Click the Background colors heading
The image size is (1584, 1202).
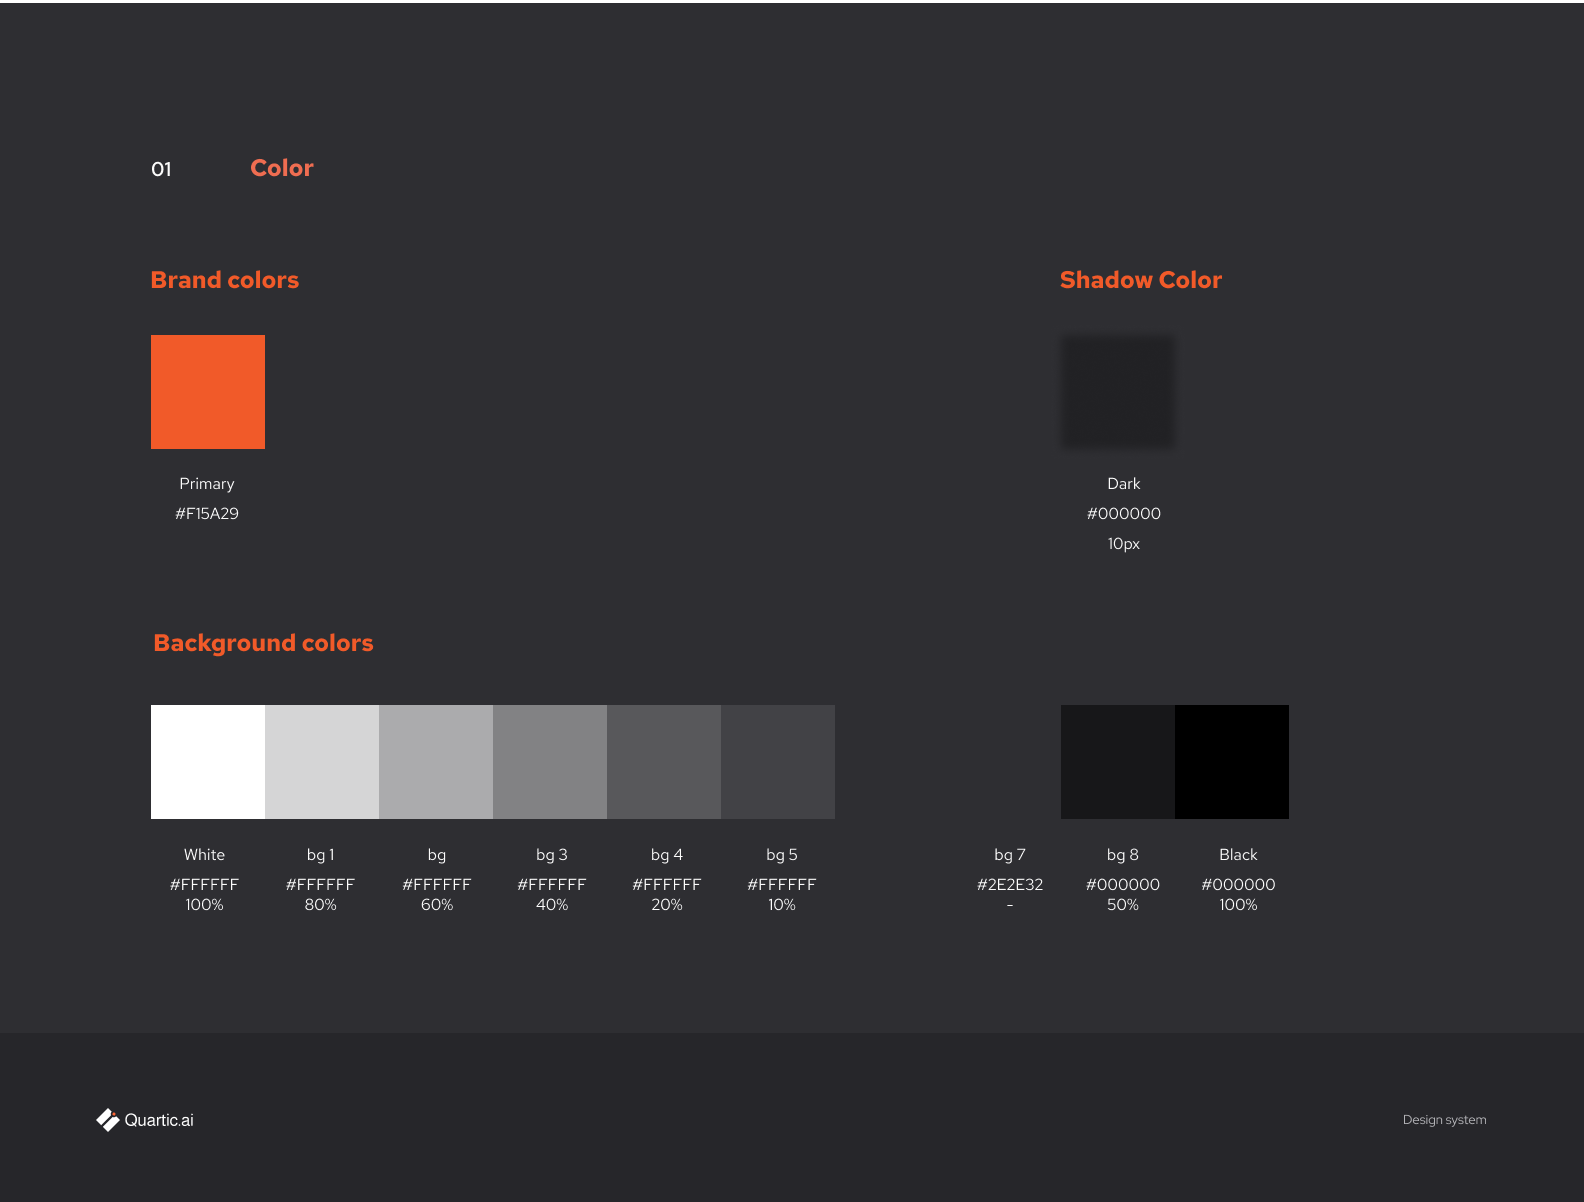point(263,643)
